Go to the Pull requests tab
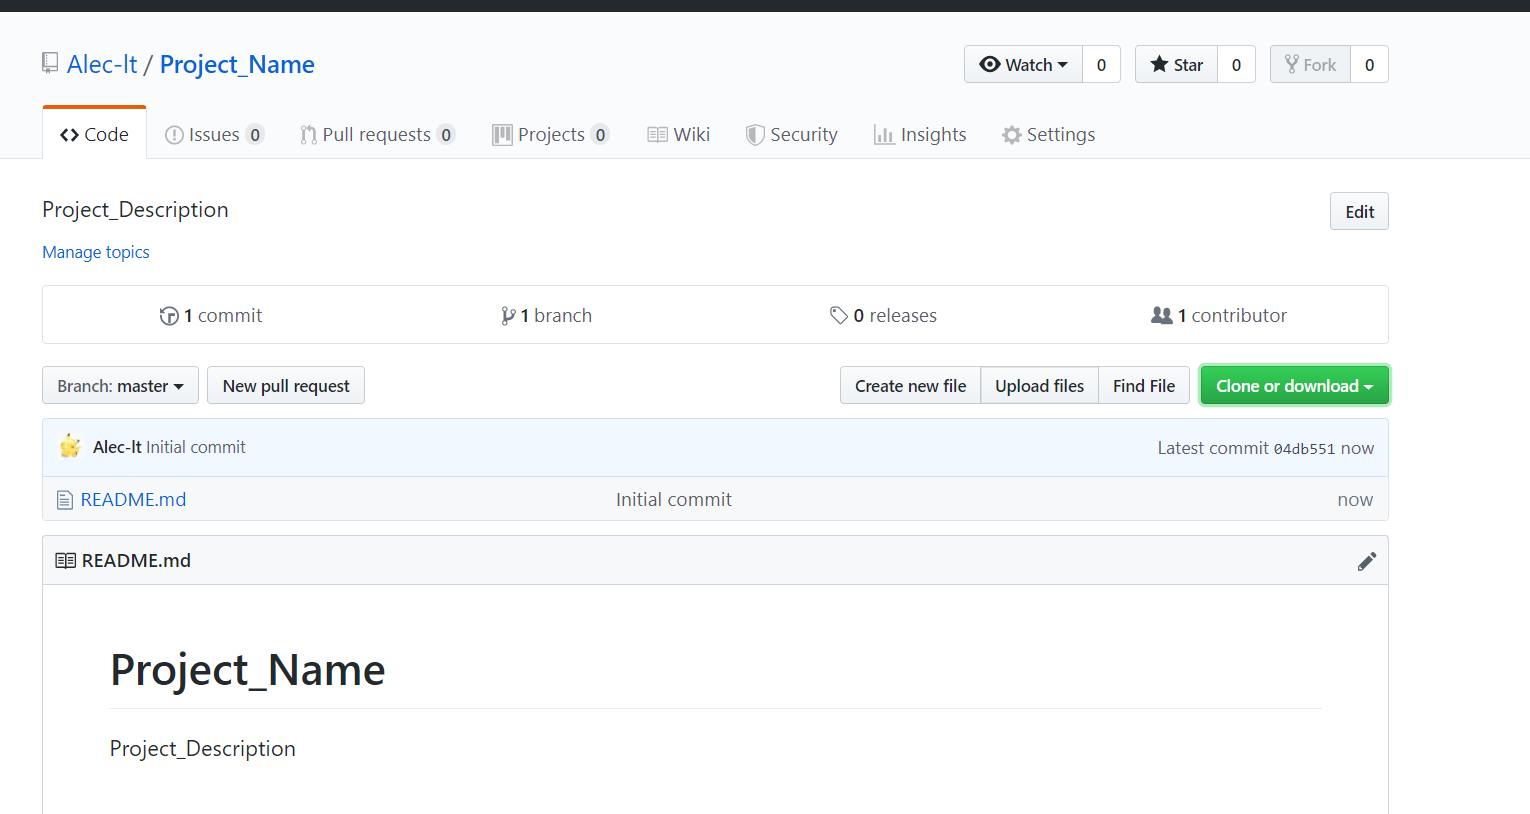The height and width of the screenshot is (814, 1530). 377,135
